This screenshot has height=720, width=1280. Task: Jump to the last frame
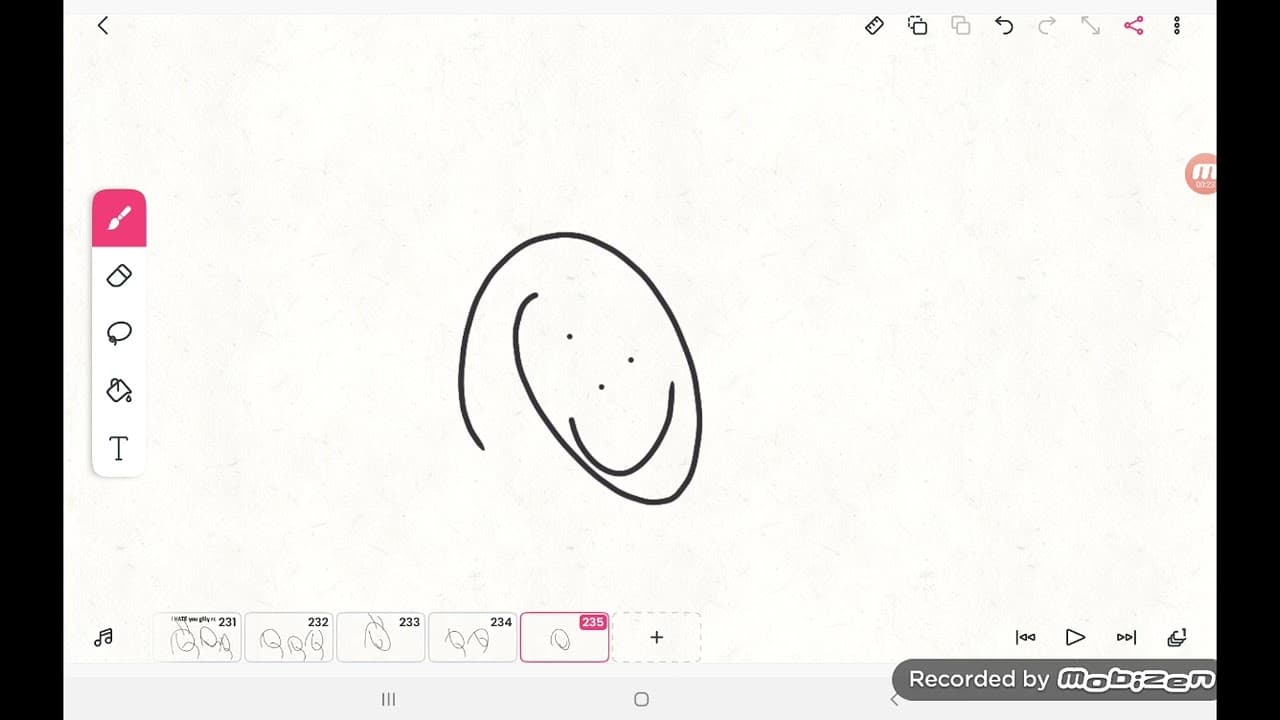pyautogui.click(x=1126, y=637)
